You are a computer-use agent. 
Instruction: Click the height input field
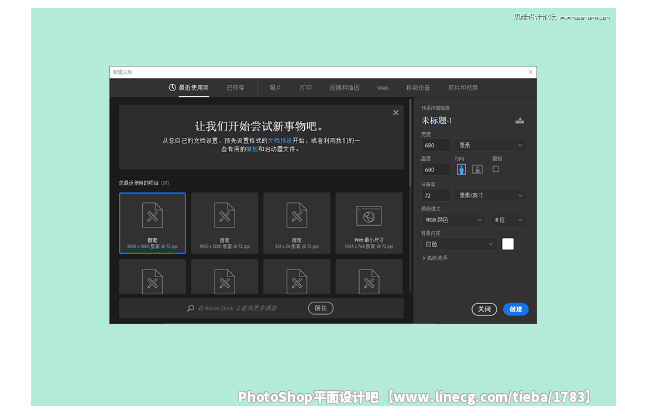click(436, 170)
